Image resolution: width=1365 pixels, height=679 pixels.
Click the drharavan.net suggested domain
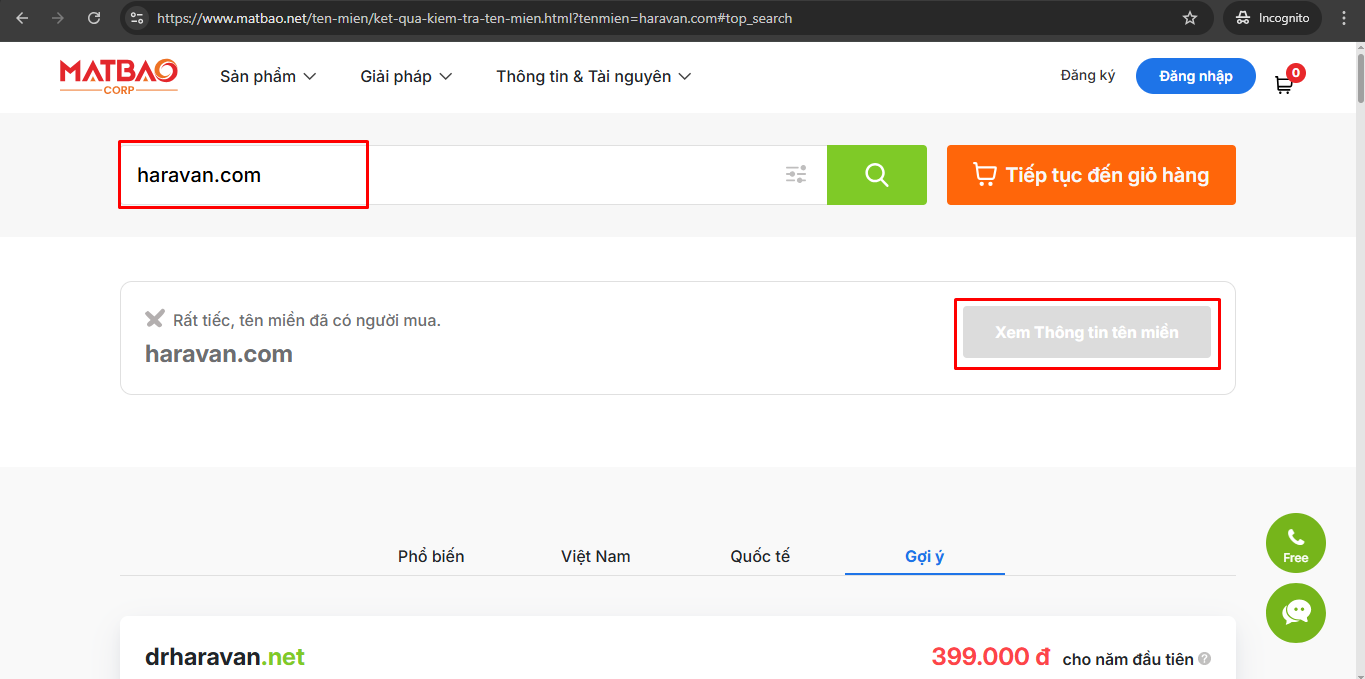225,657
